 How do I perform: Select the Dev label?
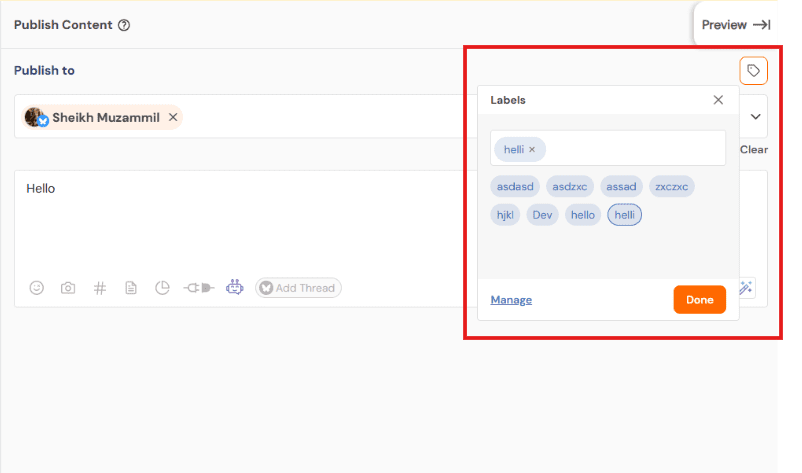click(x=542, y=215)
